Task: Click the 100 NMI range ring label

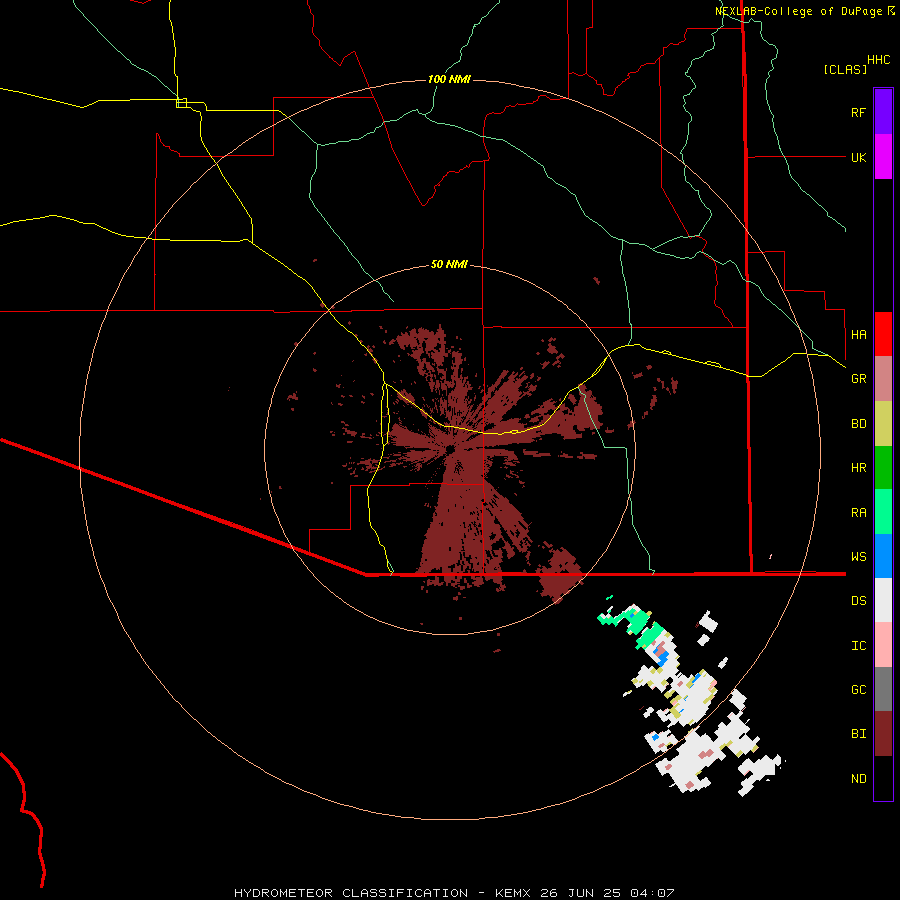Action: tap(449, 79)
